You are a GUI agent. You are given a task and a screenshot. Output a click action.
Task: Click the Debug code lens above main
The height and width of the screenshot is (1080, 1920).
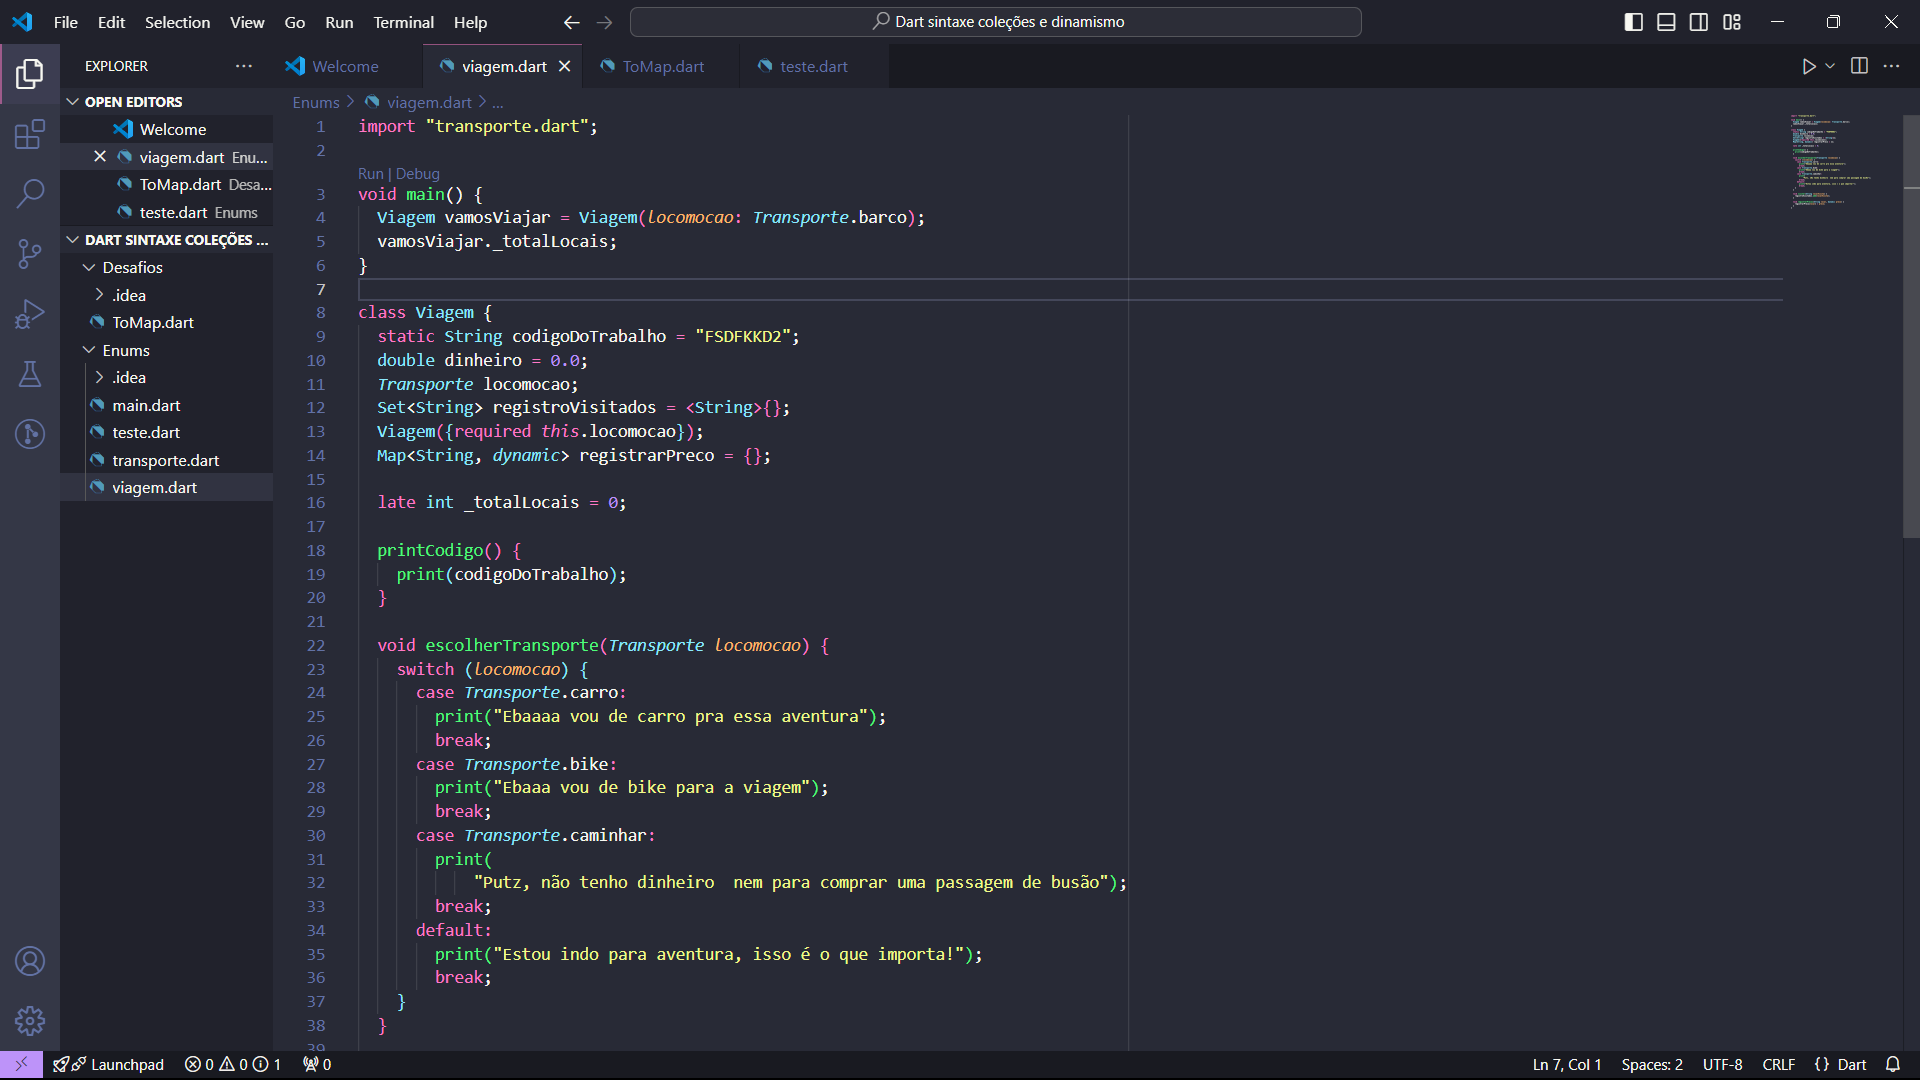(x=417, y=173)
